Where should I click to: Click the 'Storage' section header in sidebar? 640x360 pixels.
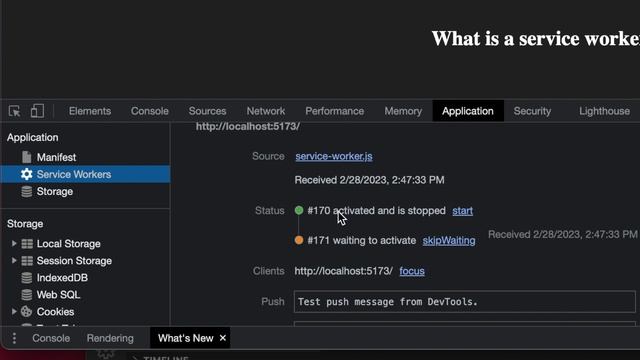(25, 224)
